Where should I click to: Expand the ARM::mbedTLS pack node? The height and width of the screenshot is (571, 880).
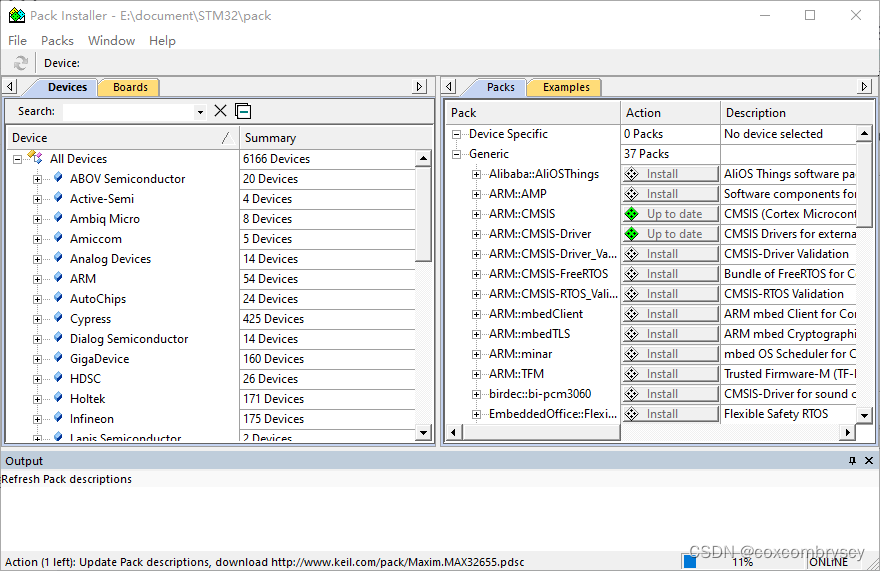pyautogui.click(x=476, y=335)
